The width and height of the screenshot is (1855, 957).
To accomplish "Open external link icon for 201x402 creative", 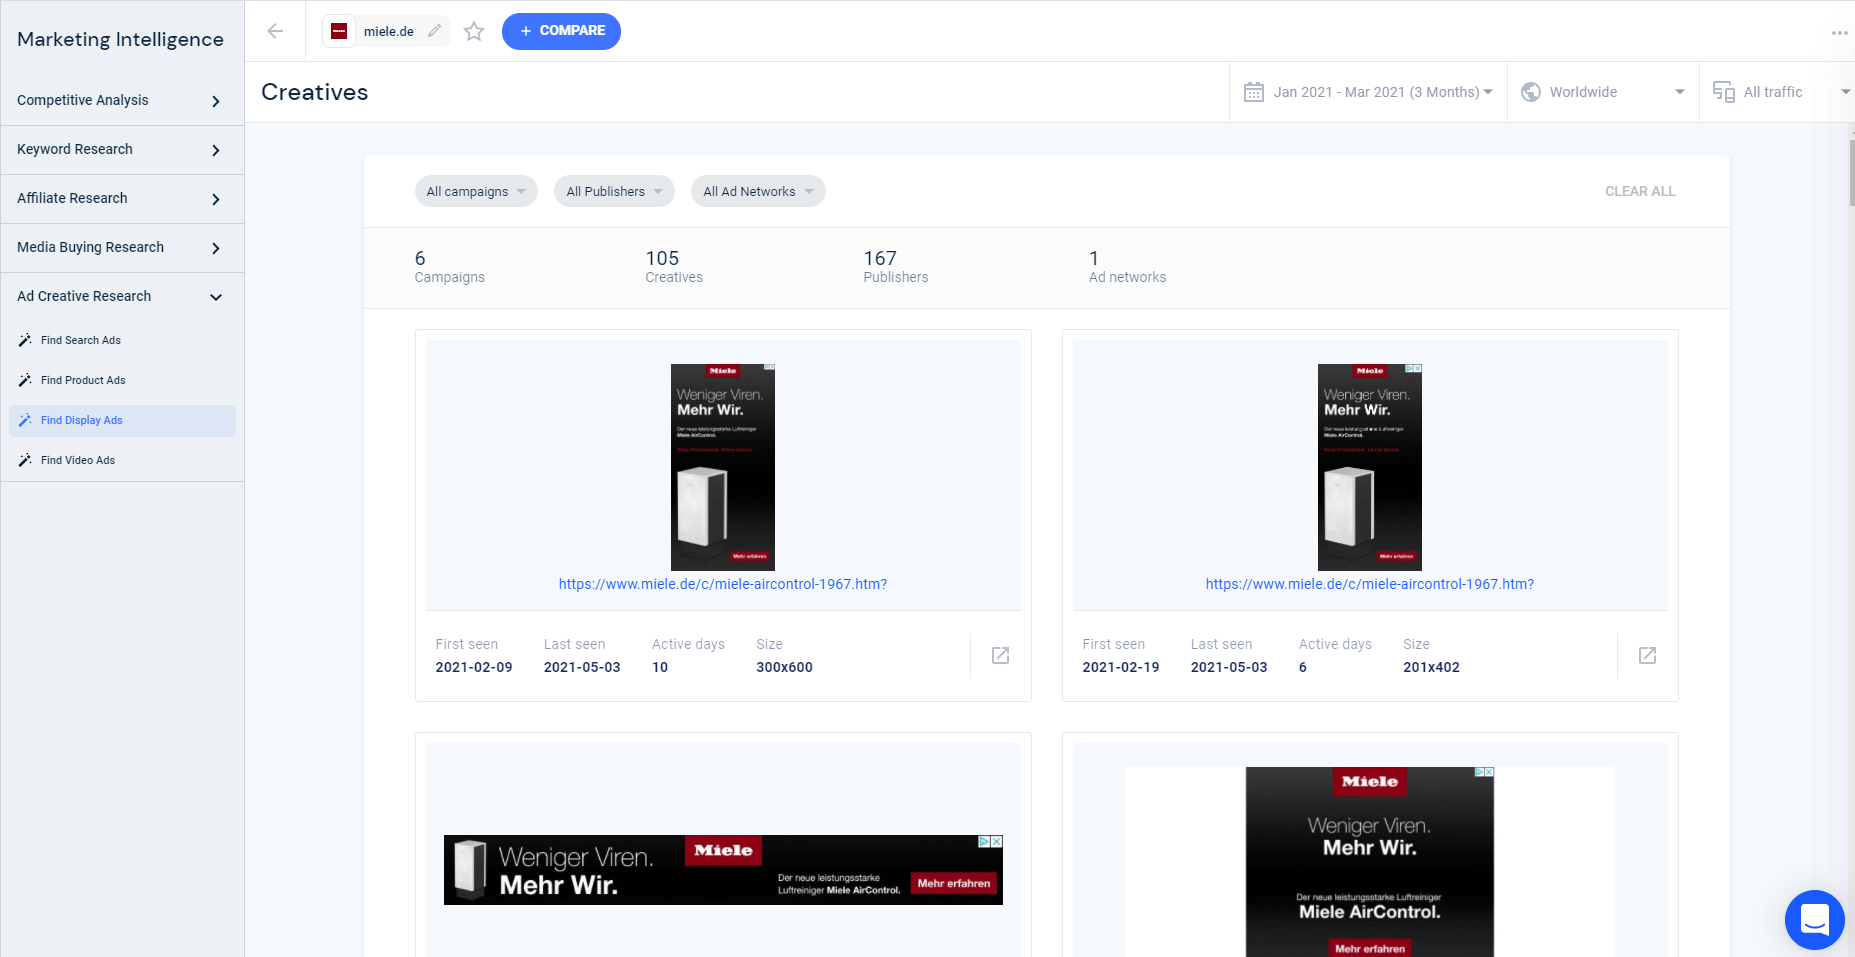I will 1647,655.
